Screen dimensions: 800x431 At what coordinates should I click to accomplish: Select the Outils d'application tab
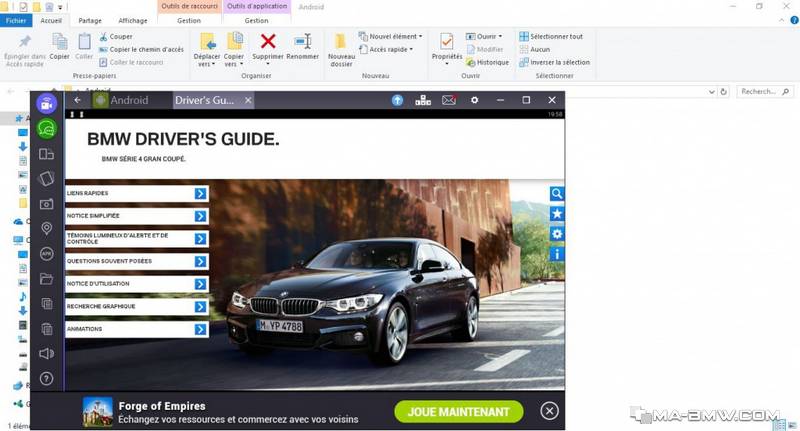click(x=257, y=7)
